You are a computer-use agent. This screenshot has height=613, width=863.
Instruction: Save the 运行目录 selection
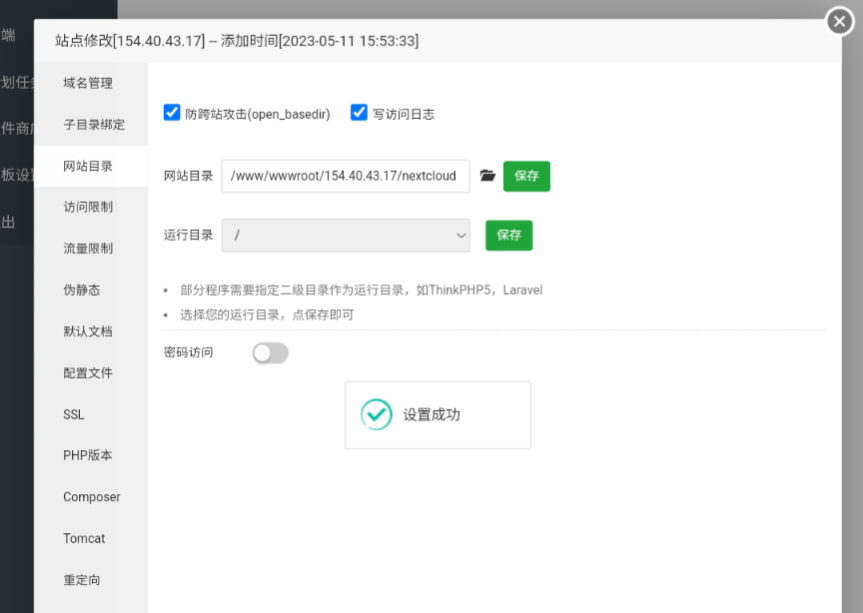pos(508,236)
